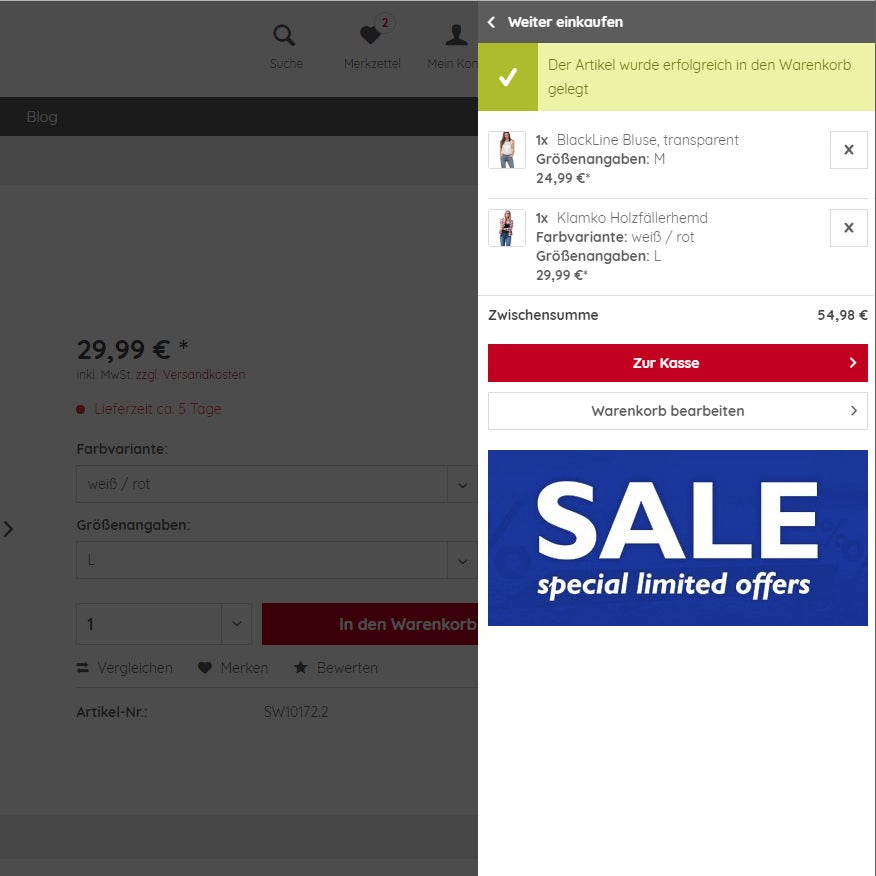
Task: Click the white checkmark success icon
Action: click(508, 77)
